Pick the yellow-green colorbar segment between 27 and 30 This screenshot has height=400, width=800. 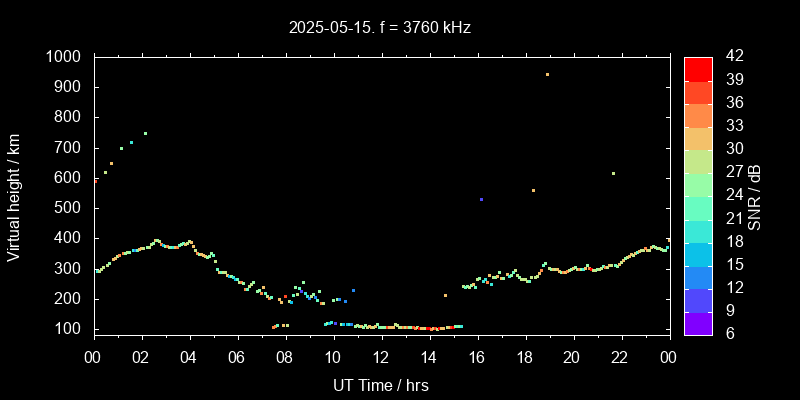click(x=698, y=161)
